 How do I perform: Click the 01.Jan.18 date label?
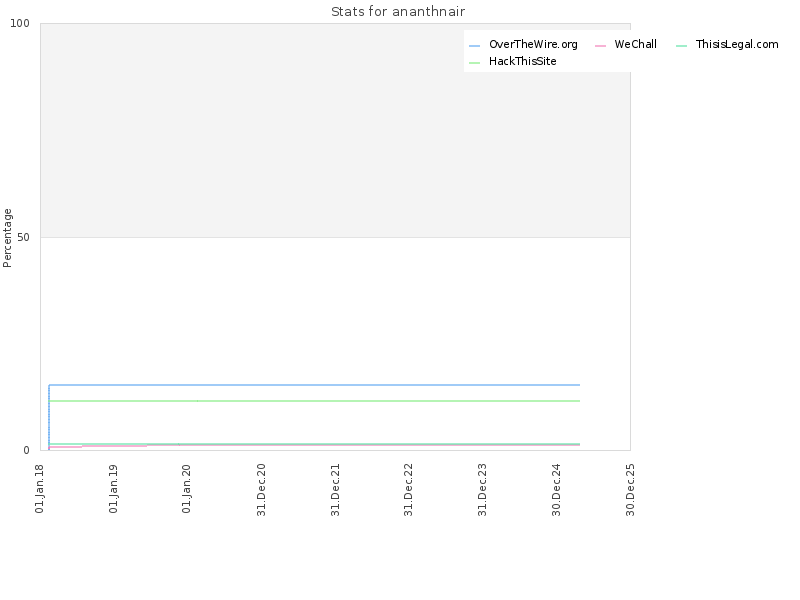[40, 489]
